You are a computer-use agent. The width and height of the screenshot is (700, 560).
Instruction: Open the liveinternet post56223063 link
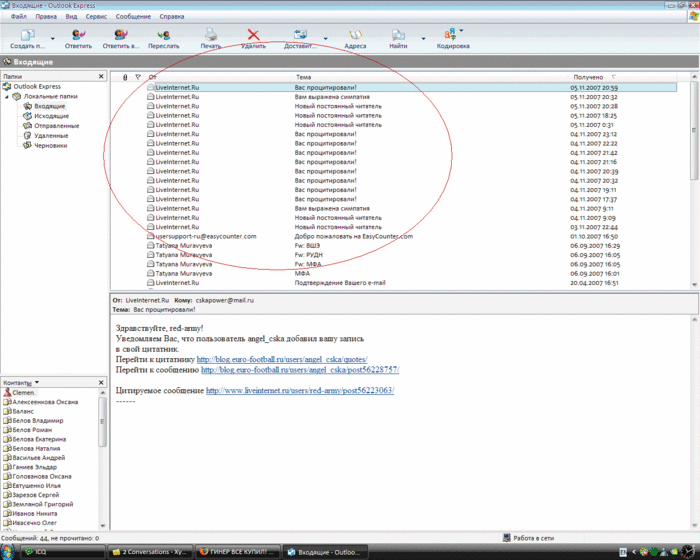[300, 390]
